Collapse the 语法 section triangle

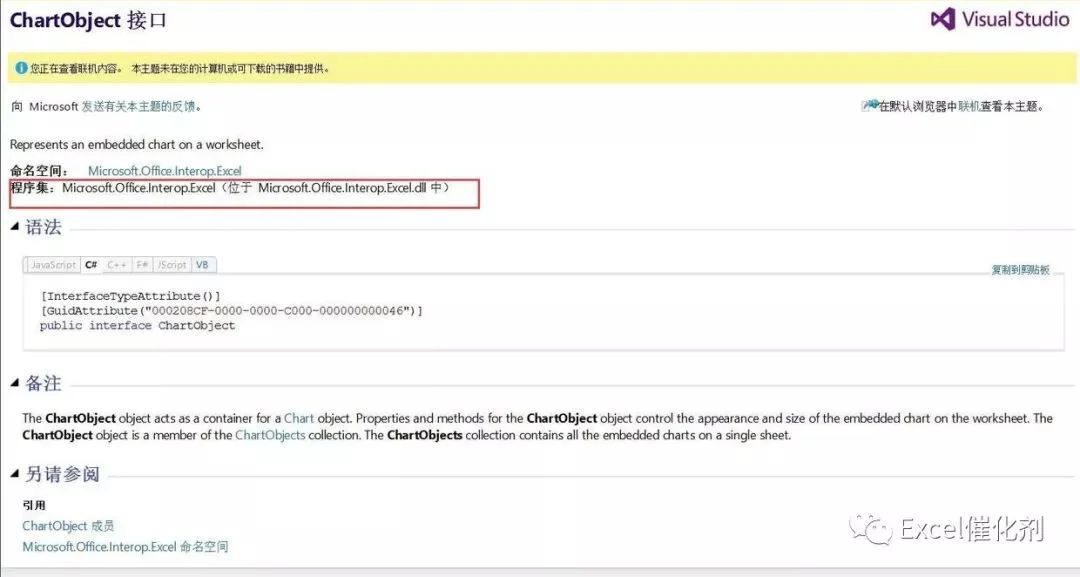(14, 227)
